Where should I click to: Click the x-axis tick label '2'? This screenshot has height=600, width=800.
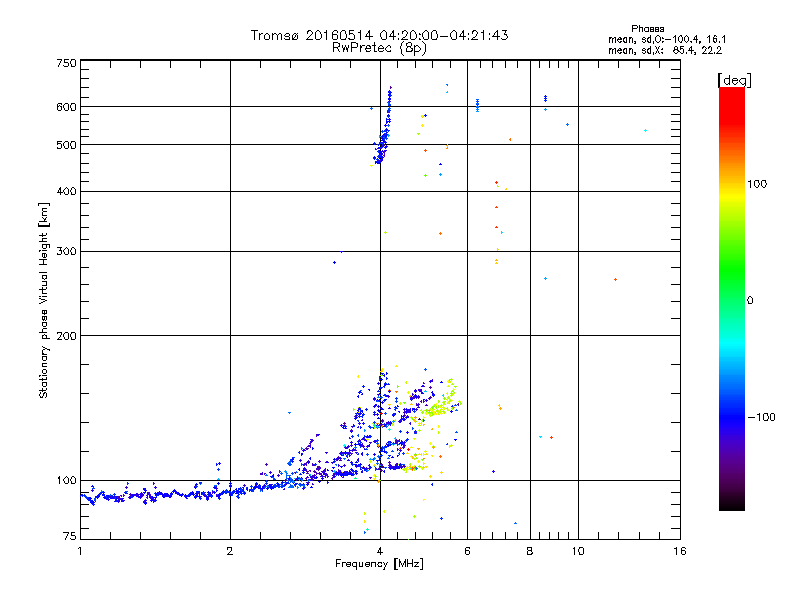click(230, 551)
